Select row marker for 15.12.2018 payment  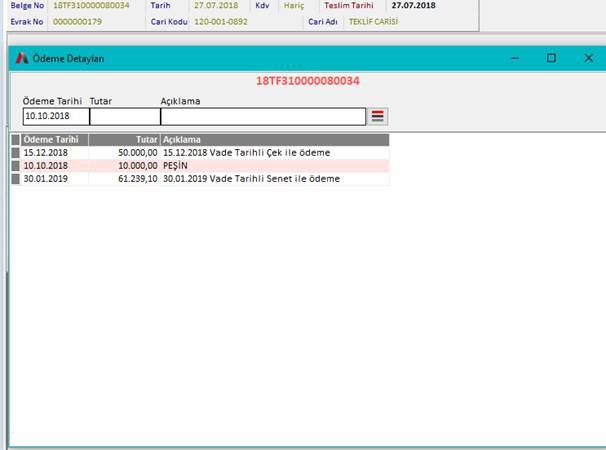click(x=15, y=153)
